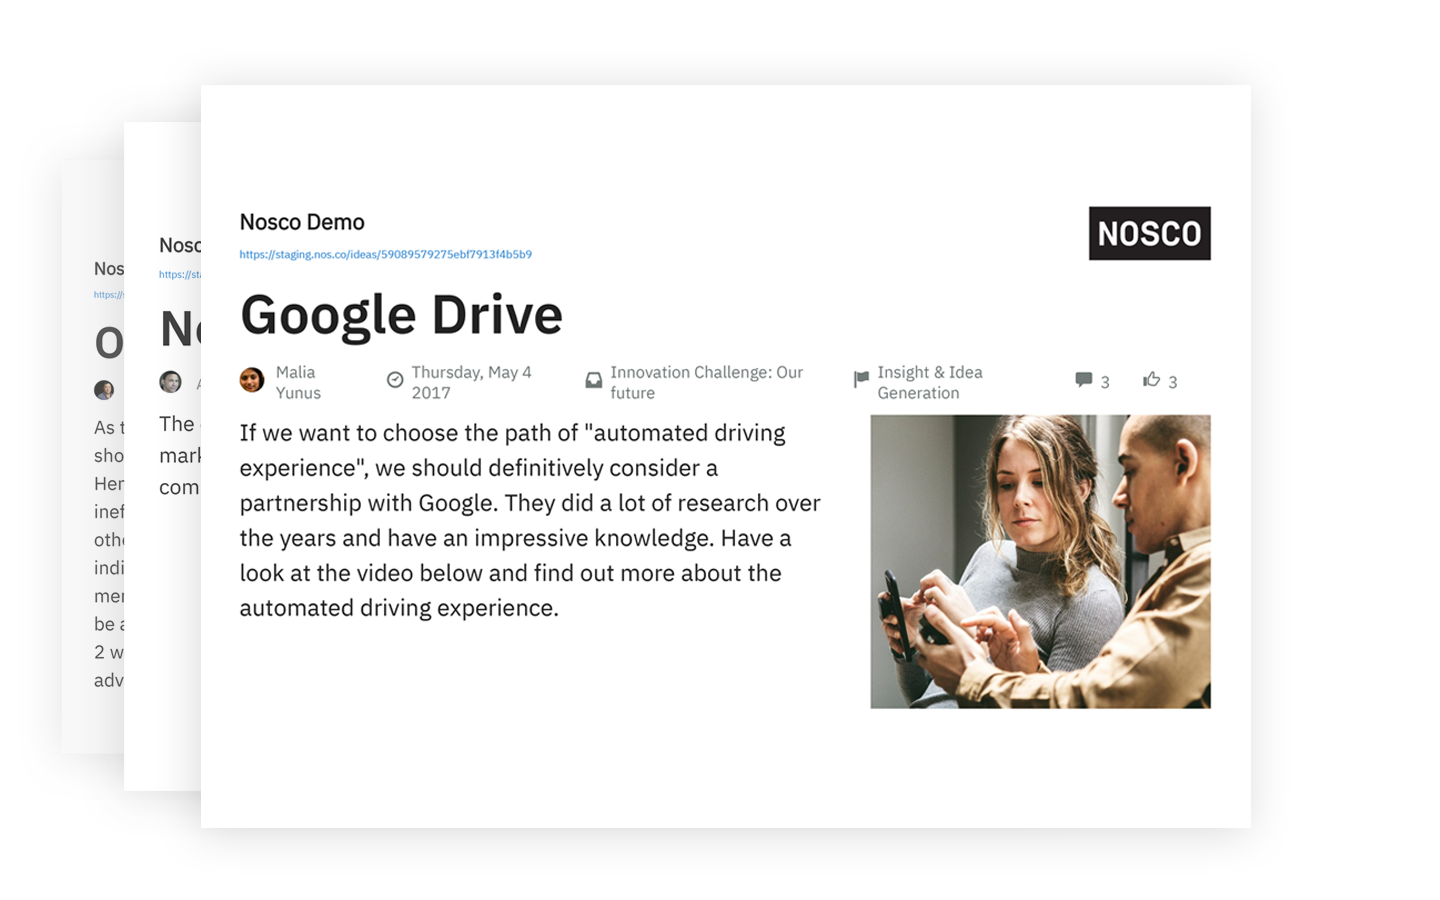This screenshot has height=900, width=1440.
Task: Click the flag icon by Insight & Idea Generation
Action: click(861, 379)
